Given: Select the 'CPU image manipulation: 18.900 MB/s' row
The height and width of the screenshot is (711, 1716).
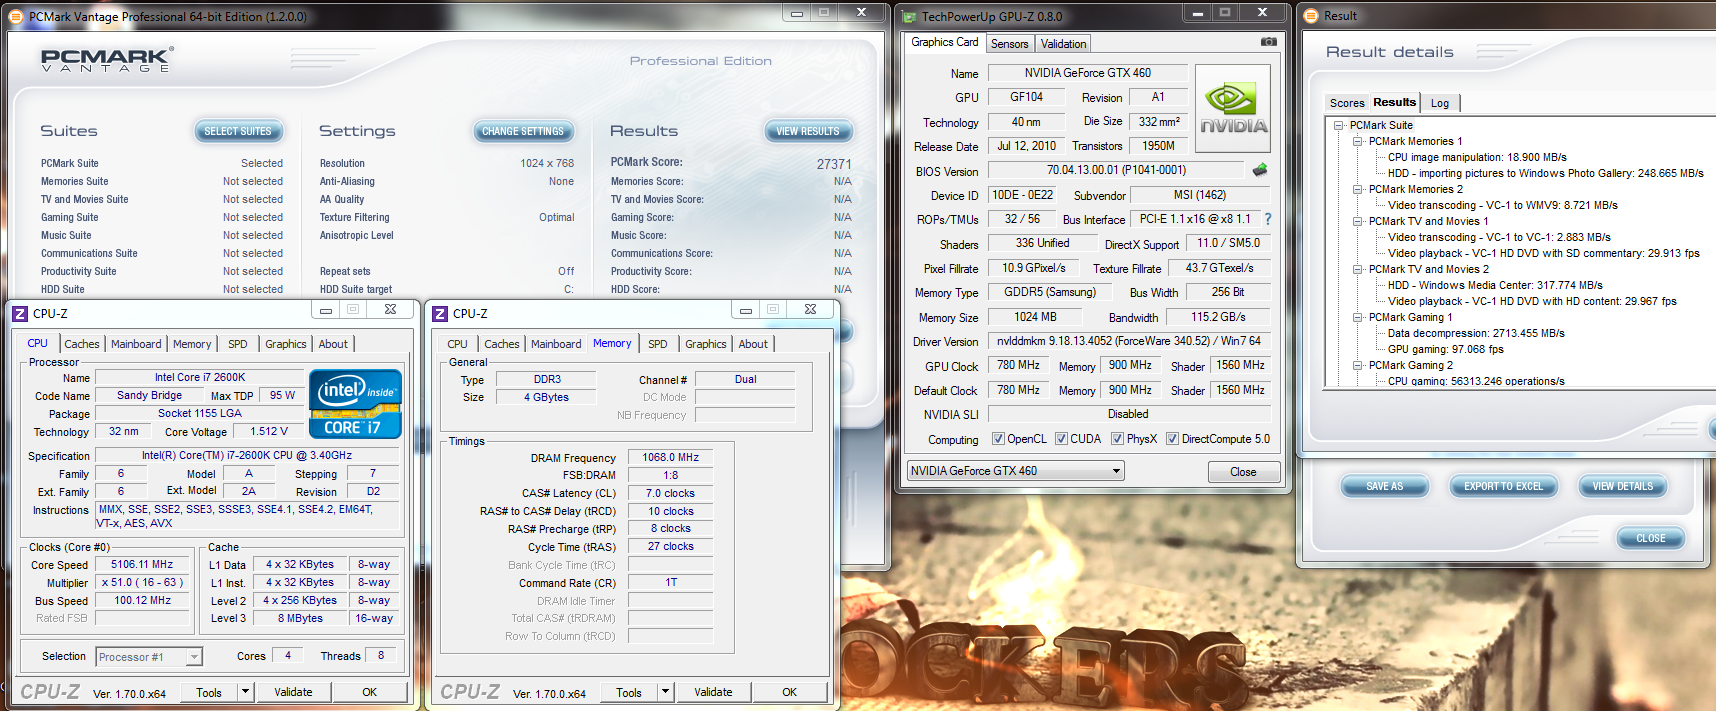Looking at the screenshot, I should 1476,157.
